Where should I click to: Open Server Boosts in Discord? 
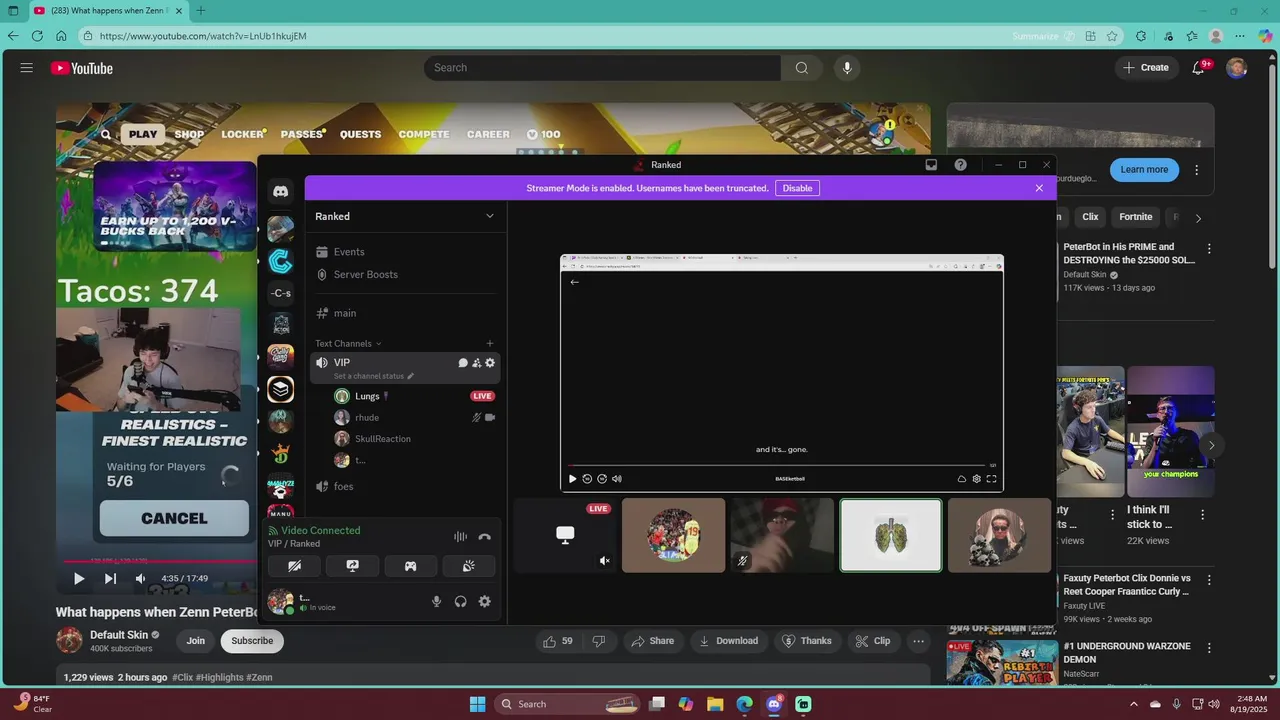(405, 274)
